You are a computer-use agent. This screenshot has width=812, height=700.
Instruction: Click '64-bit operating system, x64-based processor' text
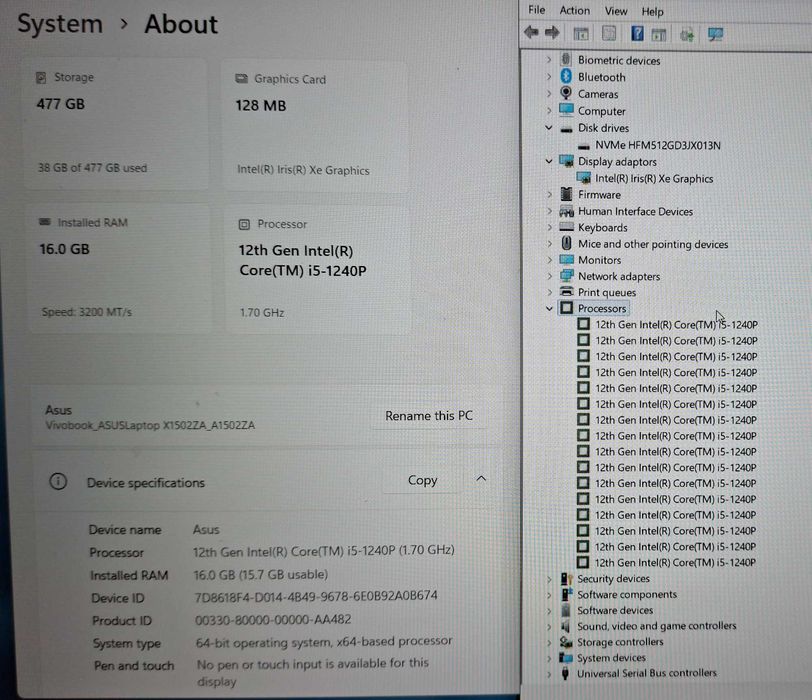pos(324,641)
